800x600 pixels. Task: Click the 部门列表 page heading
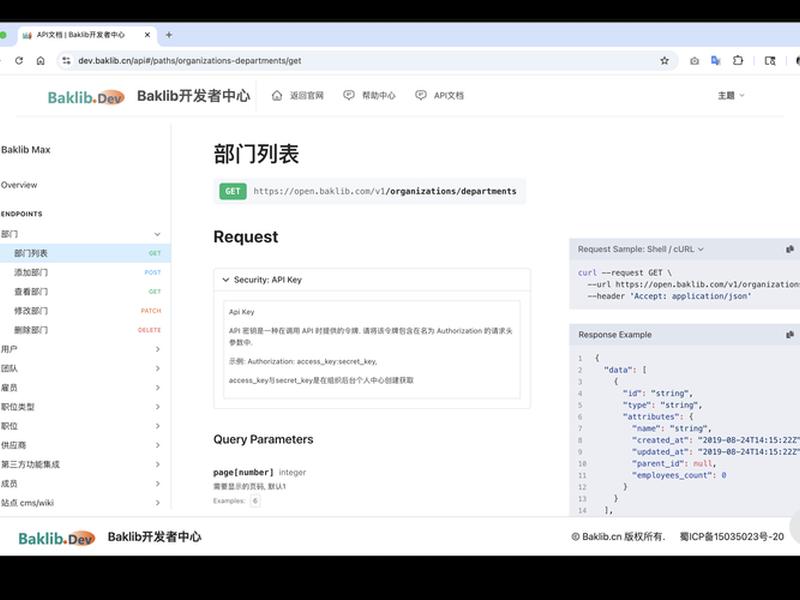(256, 154)
